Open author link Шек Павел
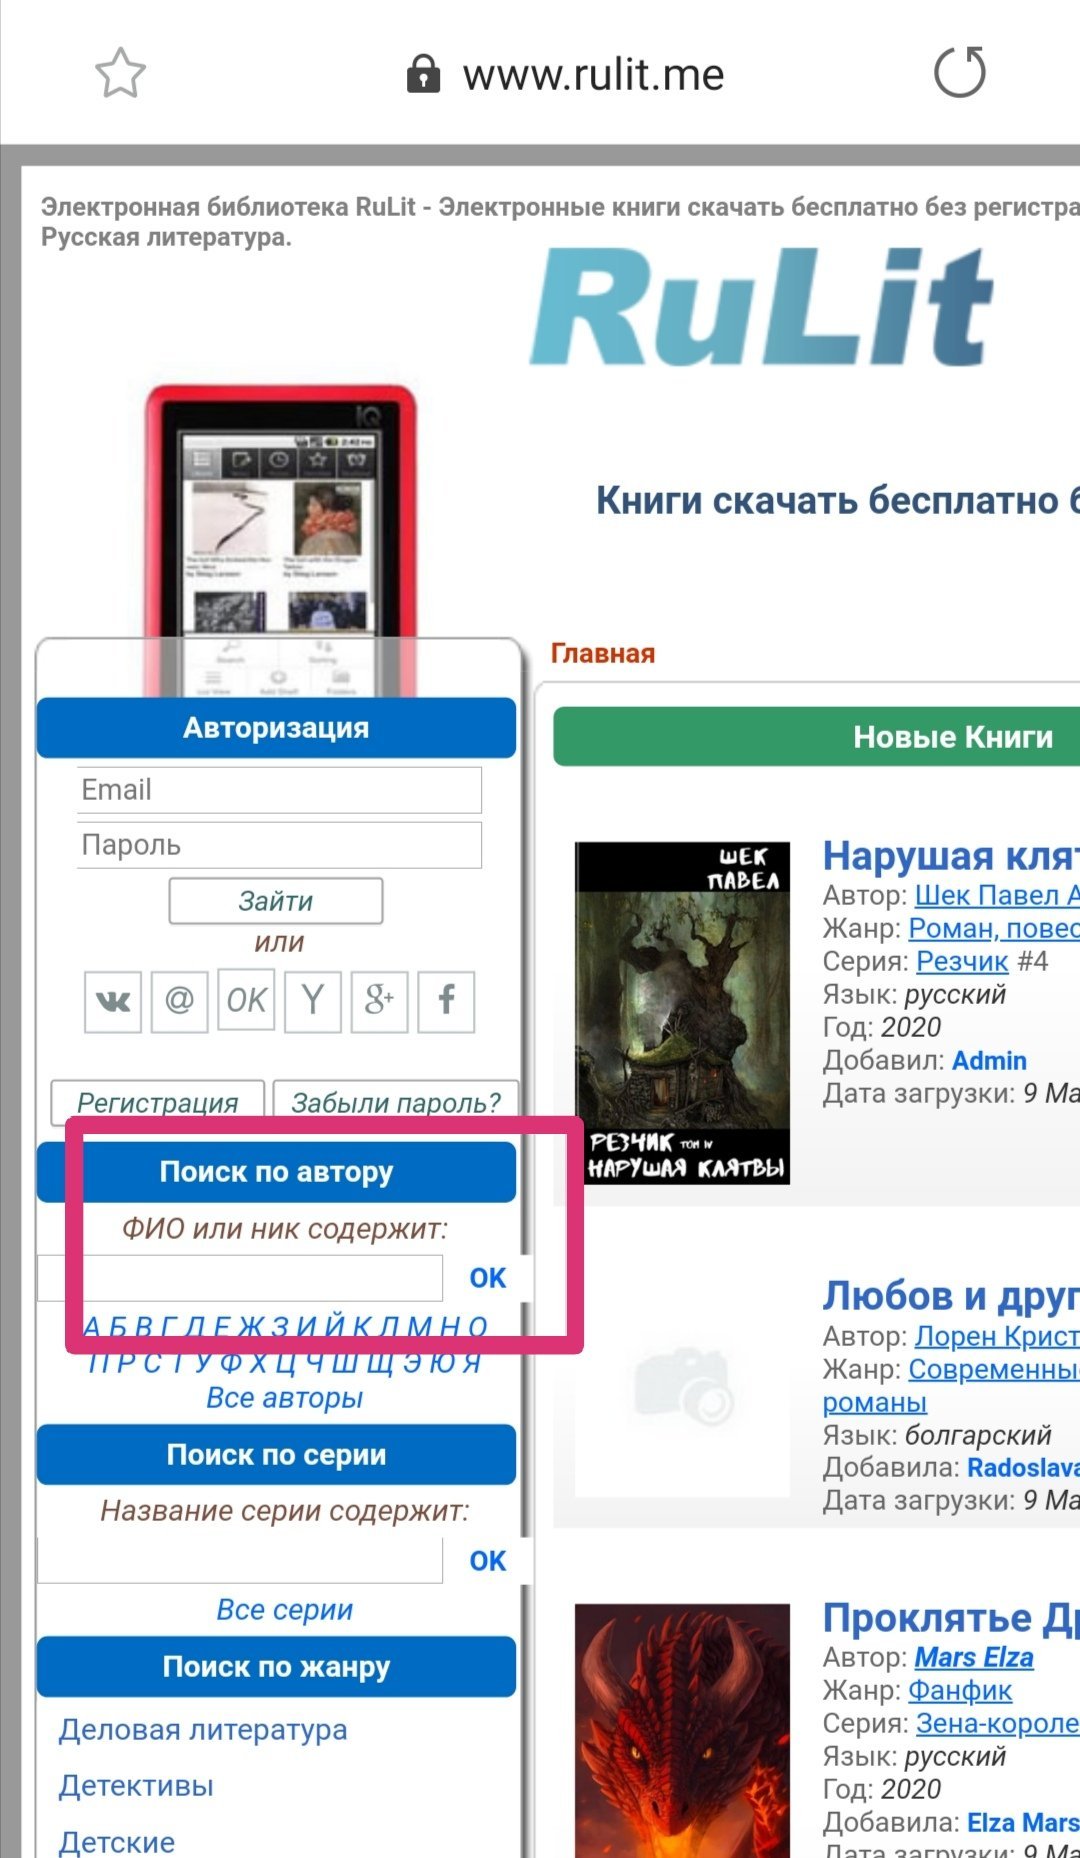 (997, 895)
